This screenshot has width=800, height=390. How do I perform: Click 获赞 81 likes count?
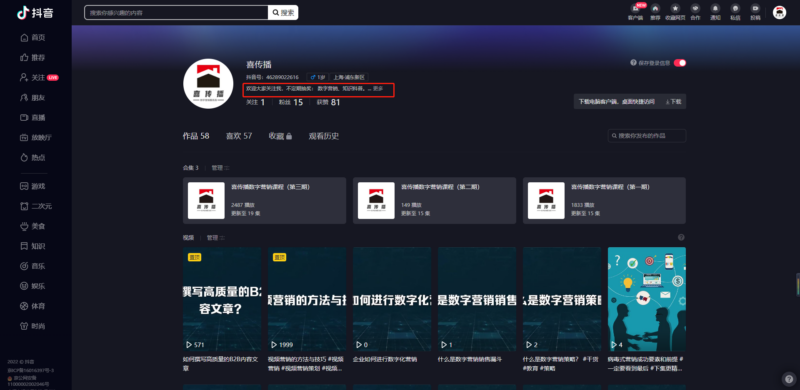[328, 103]
